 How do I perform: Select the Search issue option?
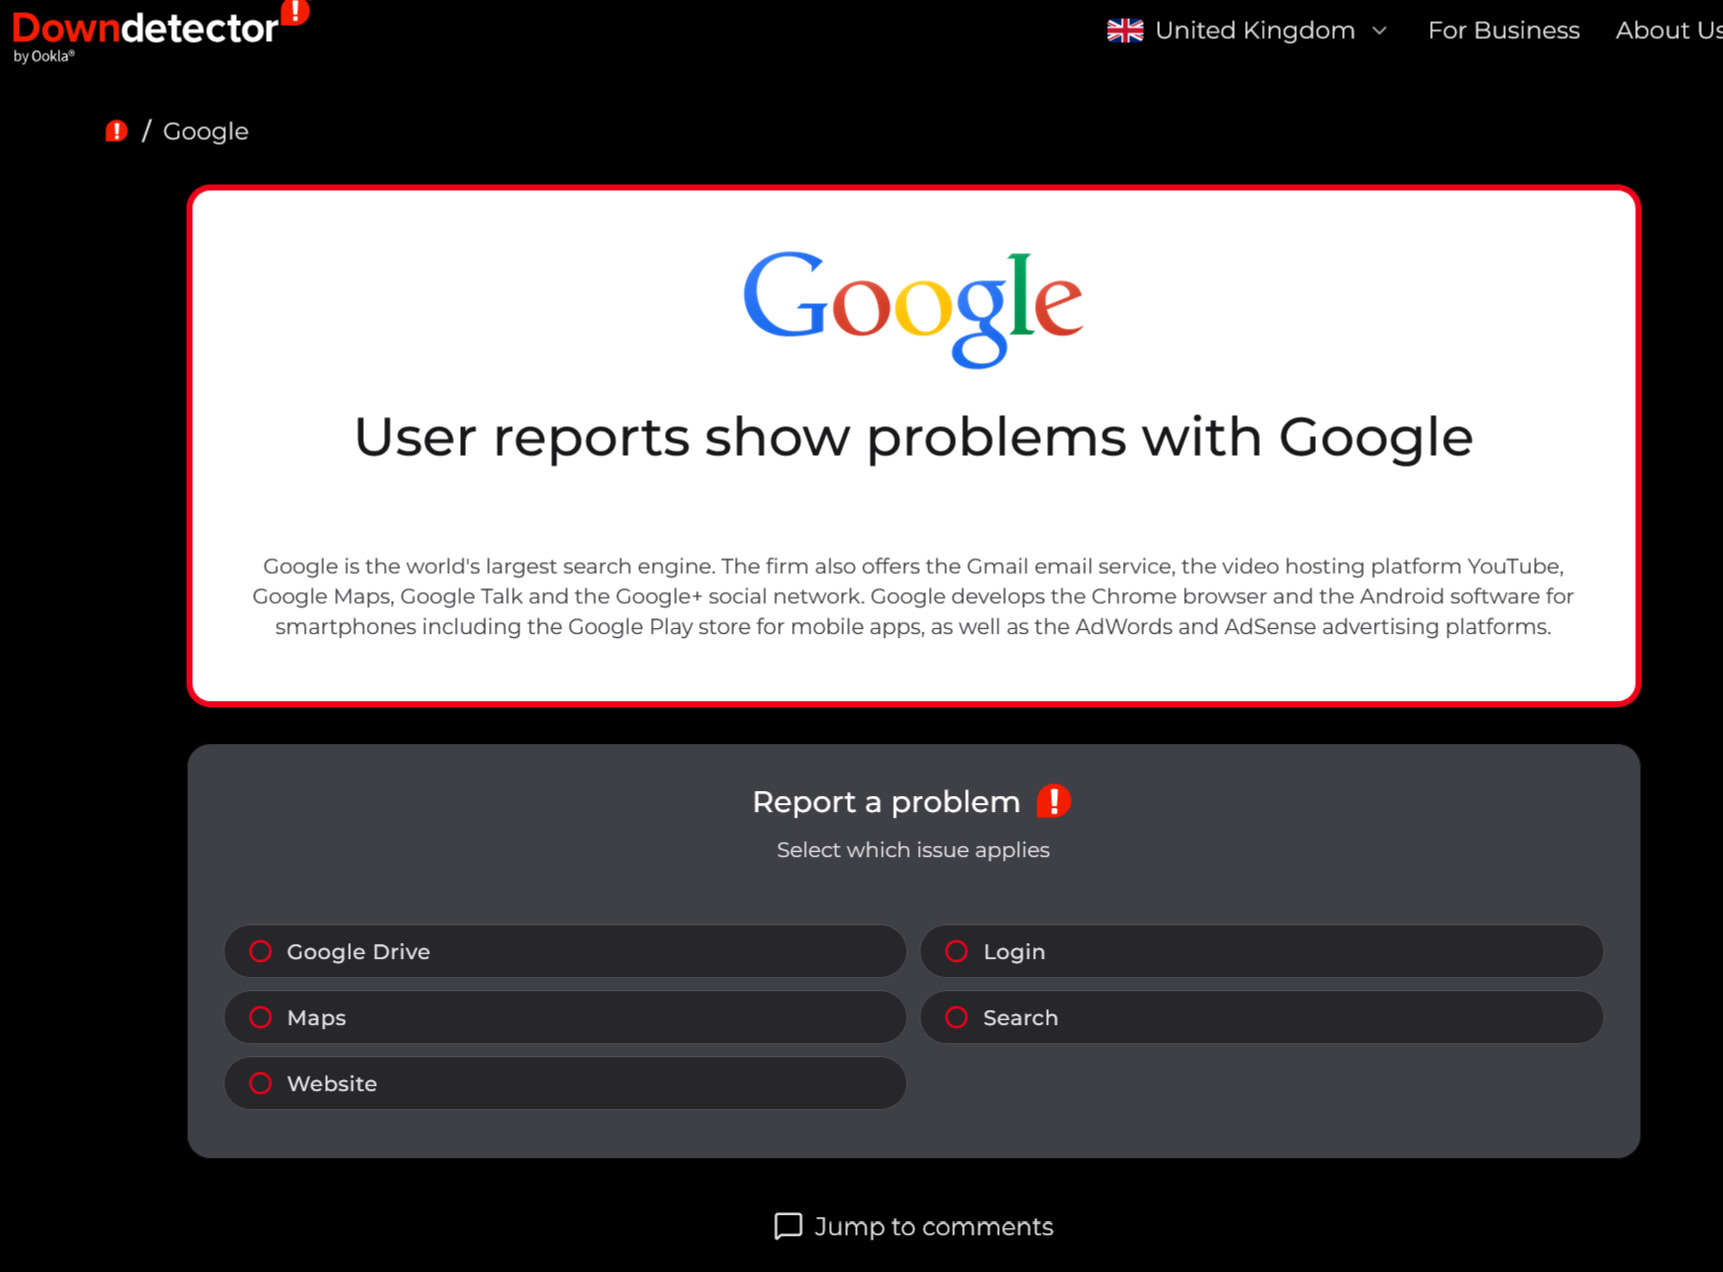point(1261,1017)
